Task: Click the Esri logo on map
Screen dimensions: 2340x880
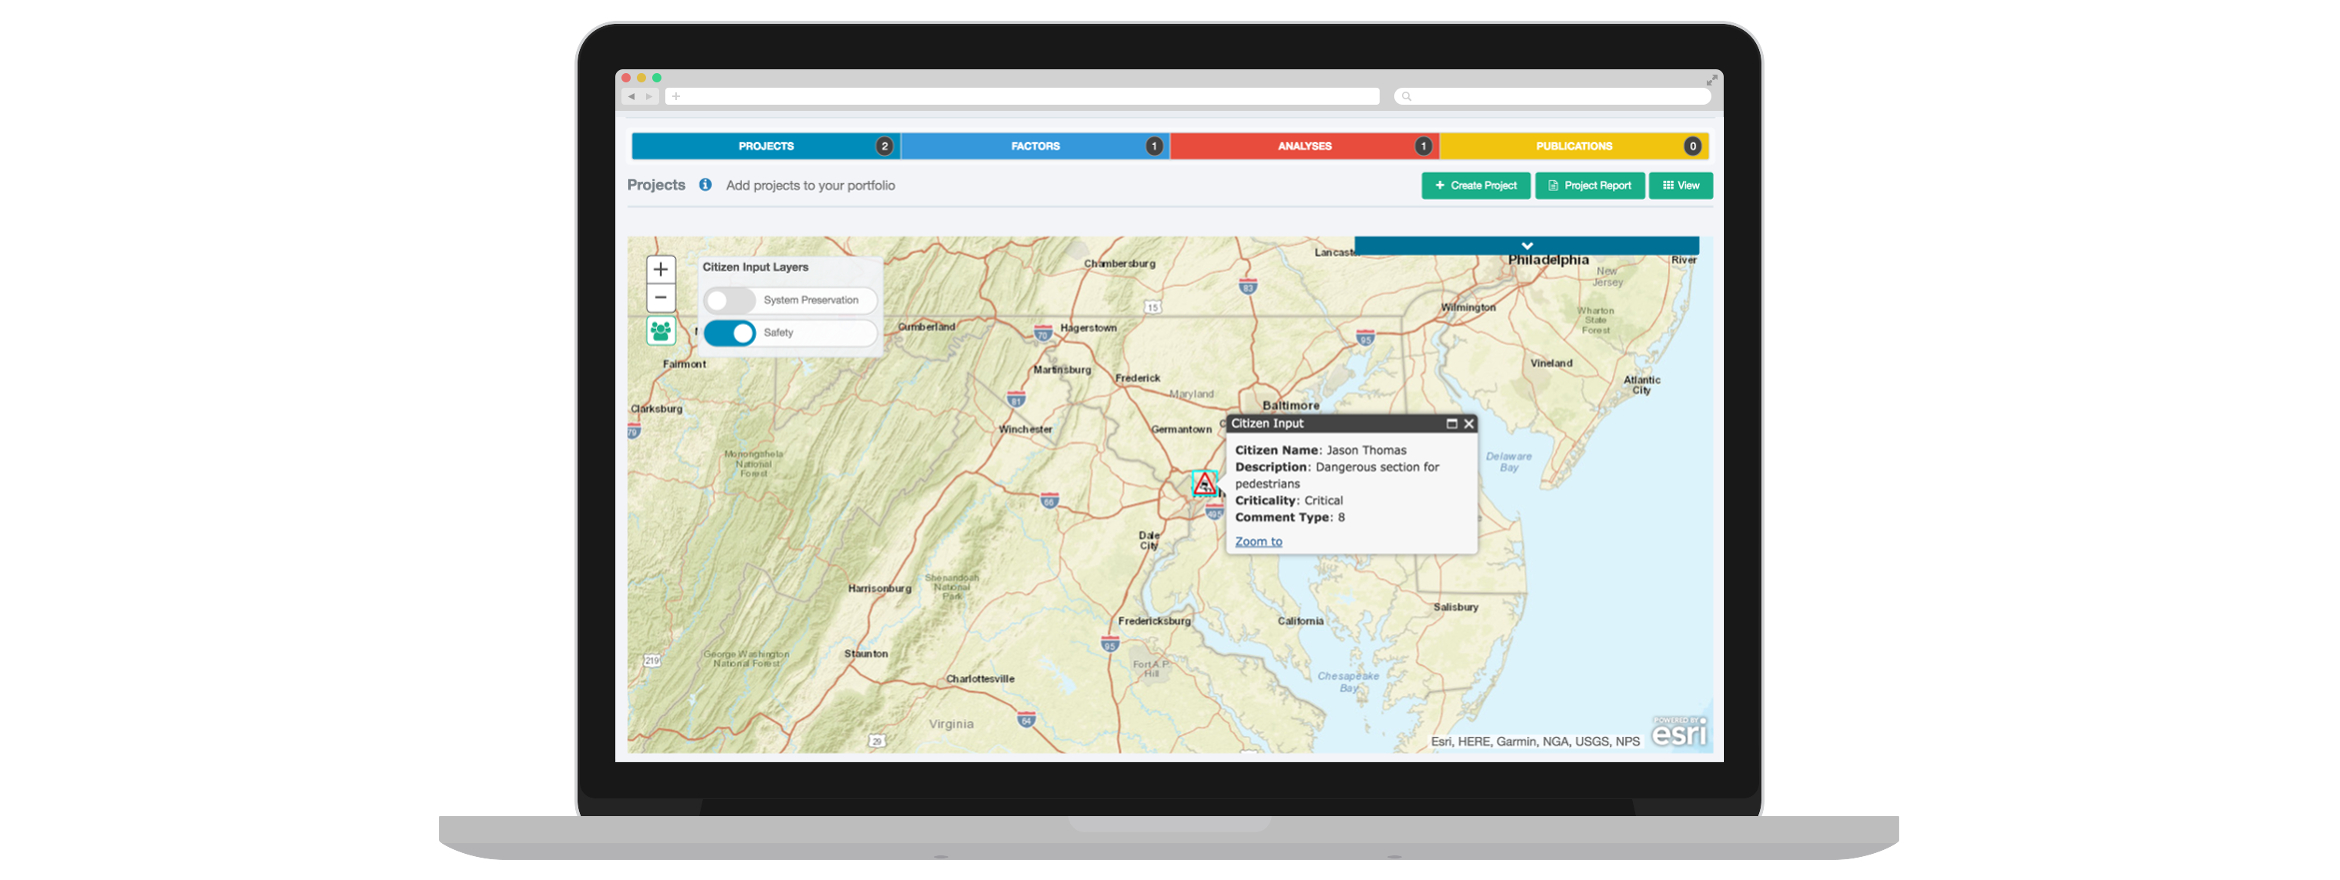Action: pyautogui.click(x=1679, y=732)
